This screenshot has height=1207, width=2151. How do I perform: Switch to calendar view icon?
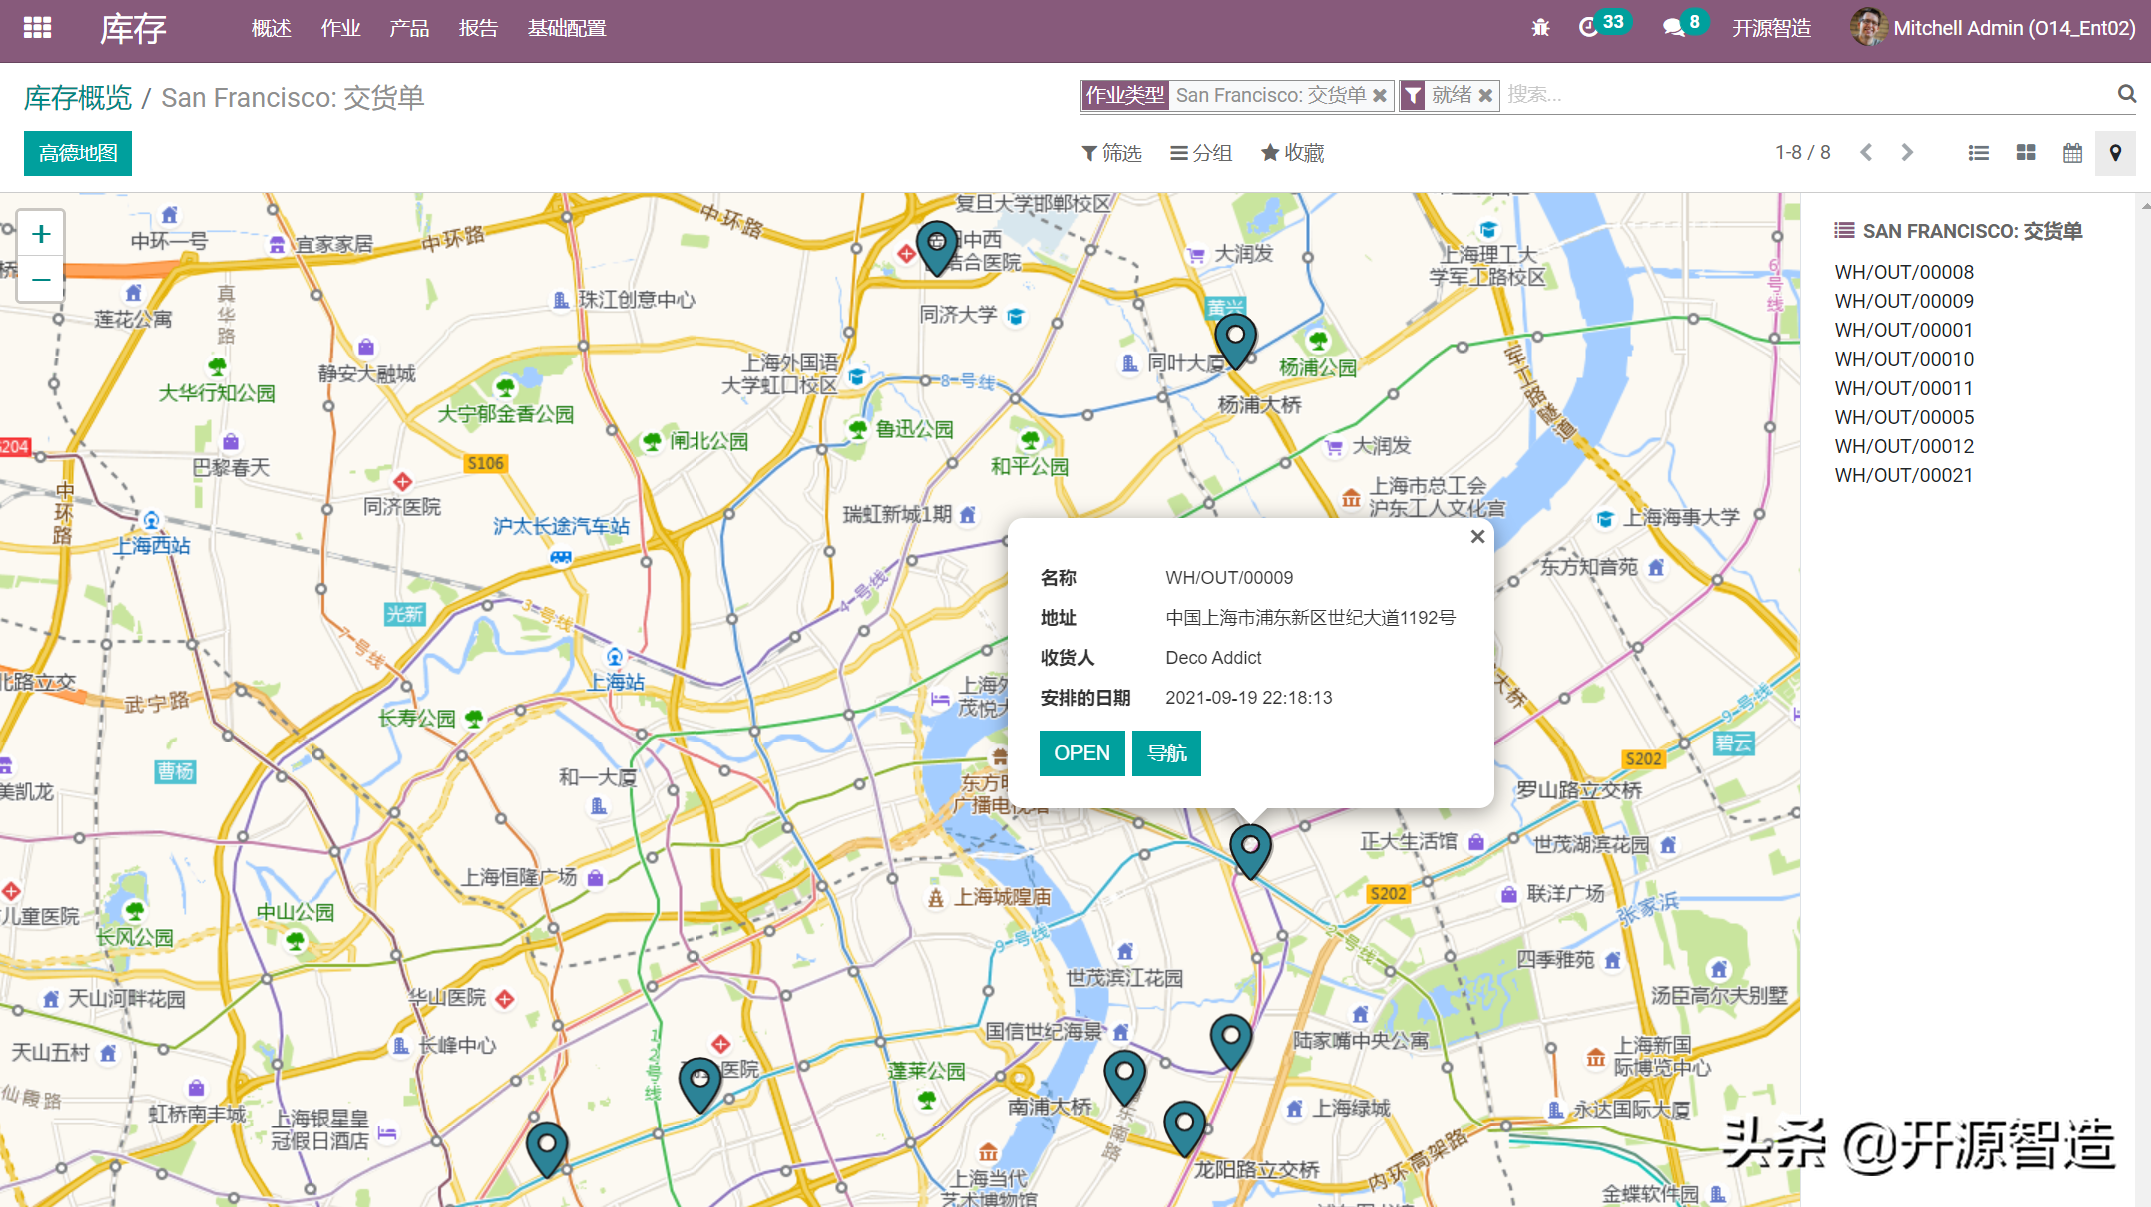tap(2073, 153)
